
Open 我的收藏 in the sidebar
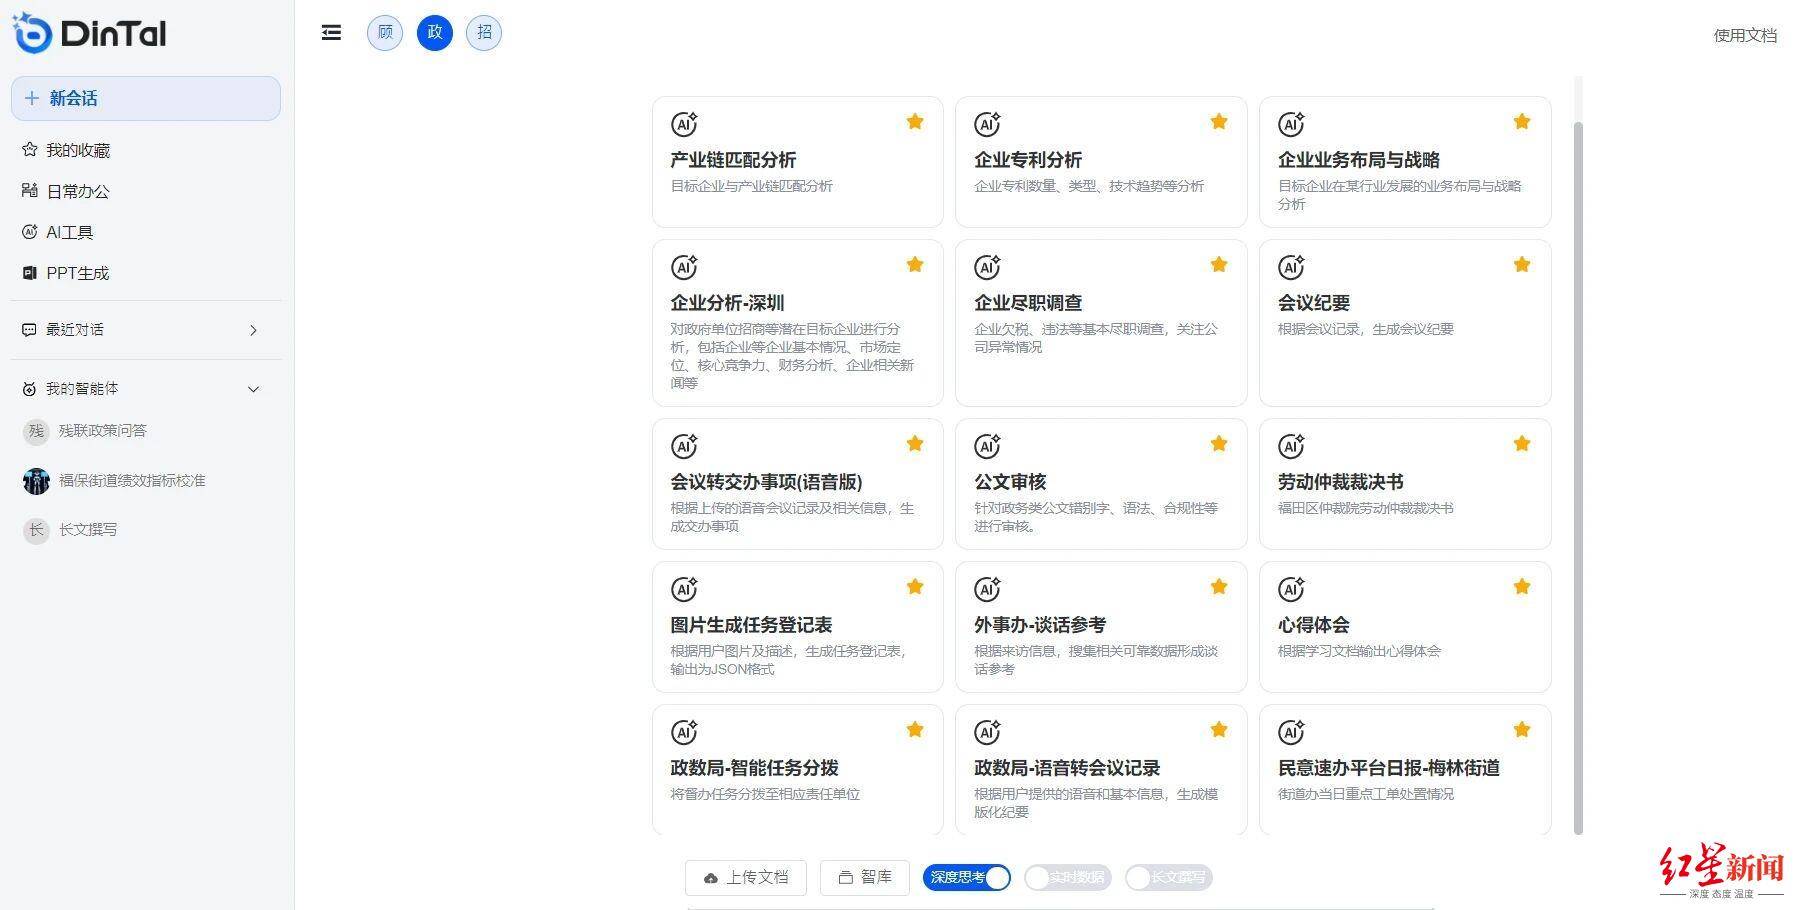pos(78,150)
